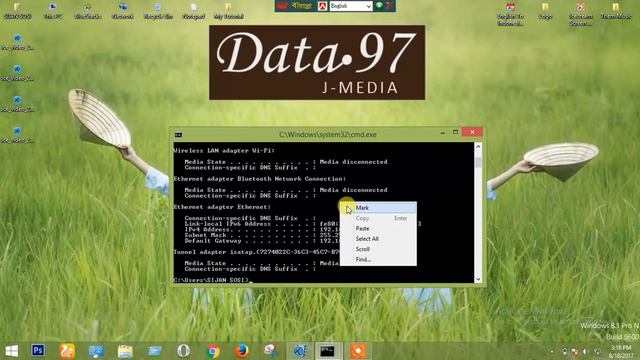This screenshot has height=360, width=640.
Task: Select Recycle Bin desktop icon
Action: point(158,11)
